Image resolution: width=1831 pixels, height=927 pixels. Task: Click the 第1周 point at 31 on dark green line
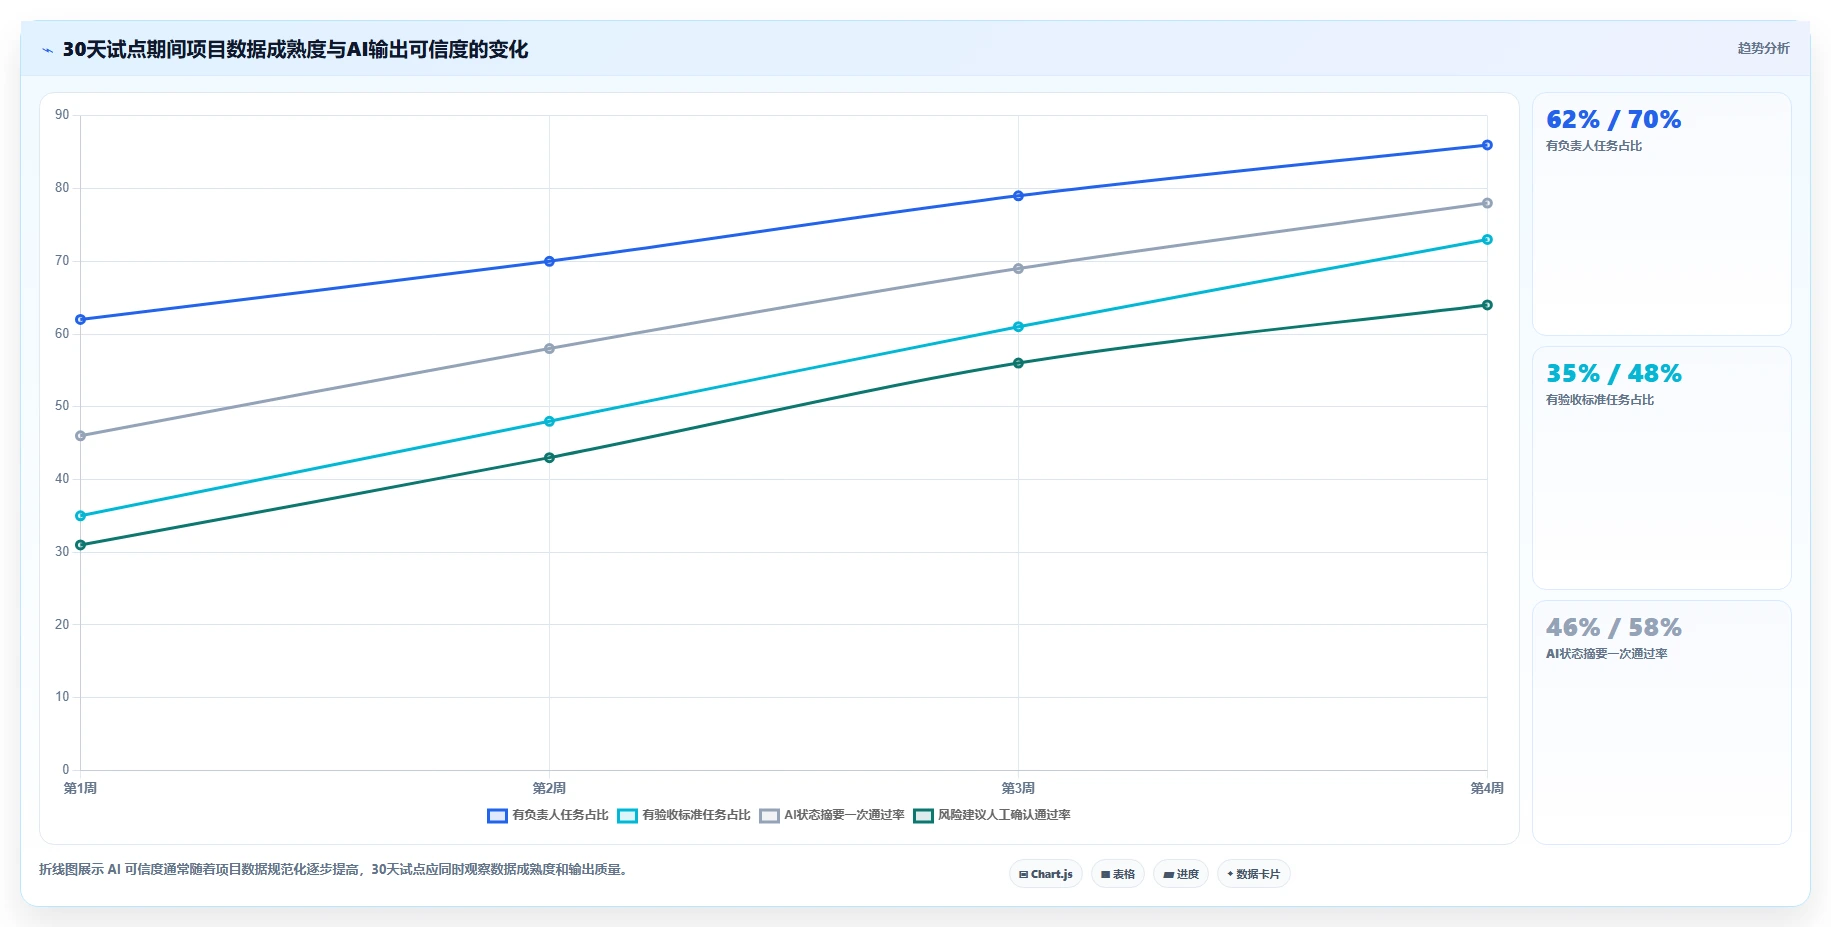[80, 545]
